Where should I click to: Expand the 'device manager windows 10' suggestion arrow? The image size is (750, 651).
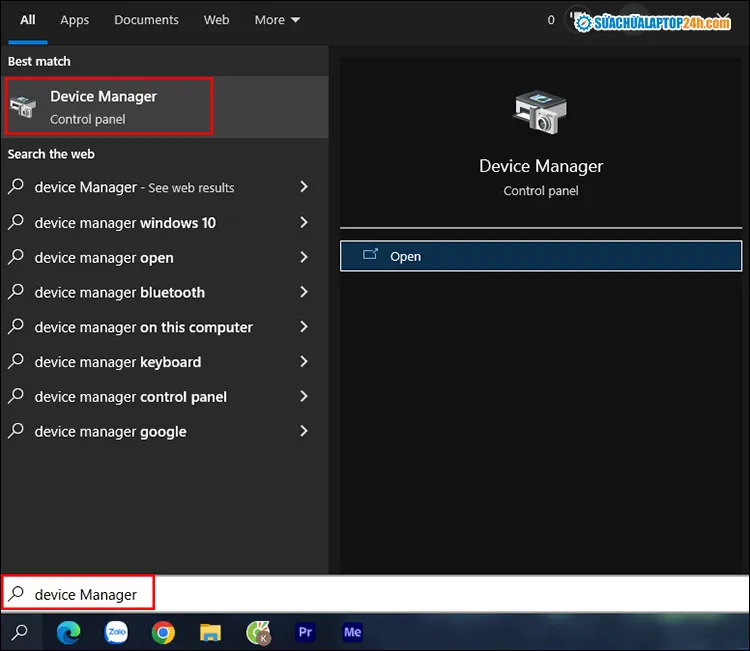pyautogui.click(x=304, y=222)
